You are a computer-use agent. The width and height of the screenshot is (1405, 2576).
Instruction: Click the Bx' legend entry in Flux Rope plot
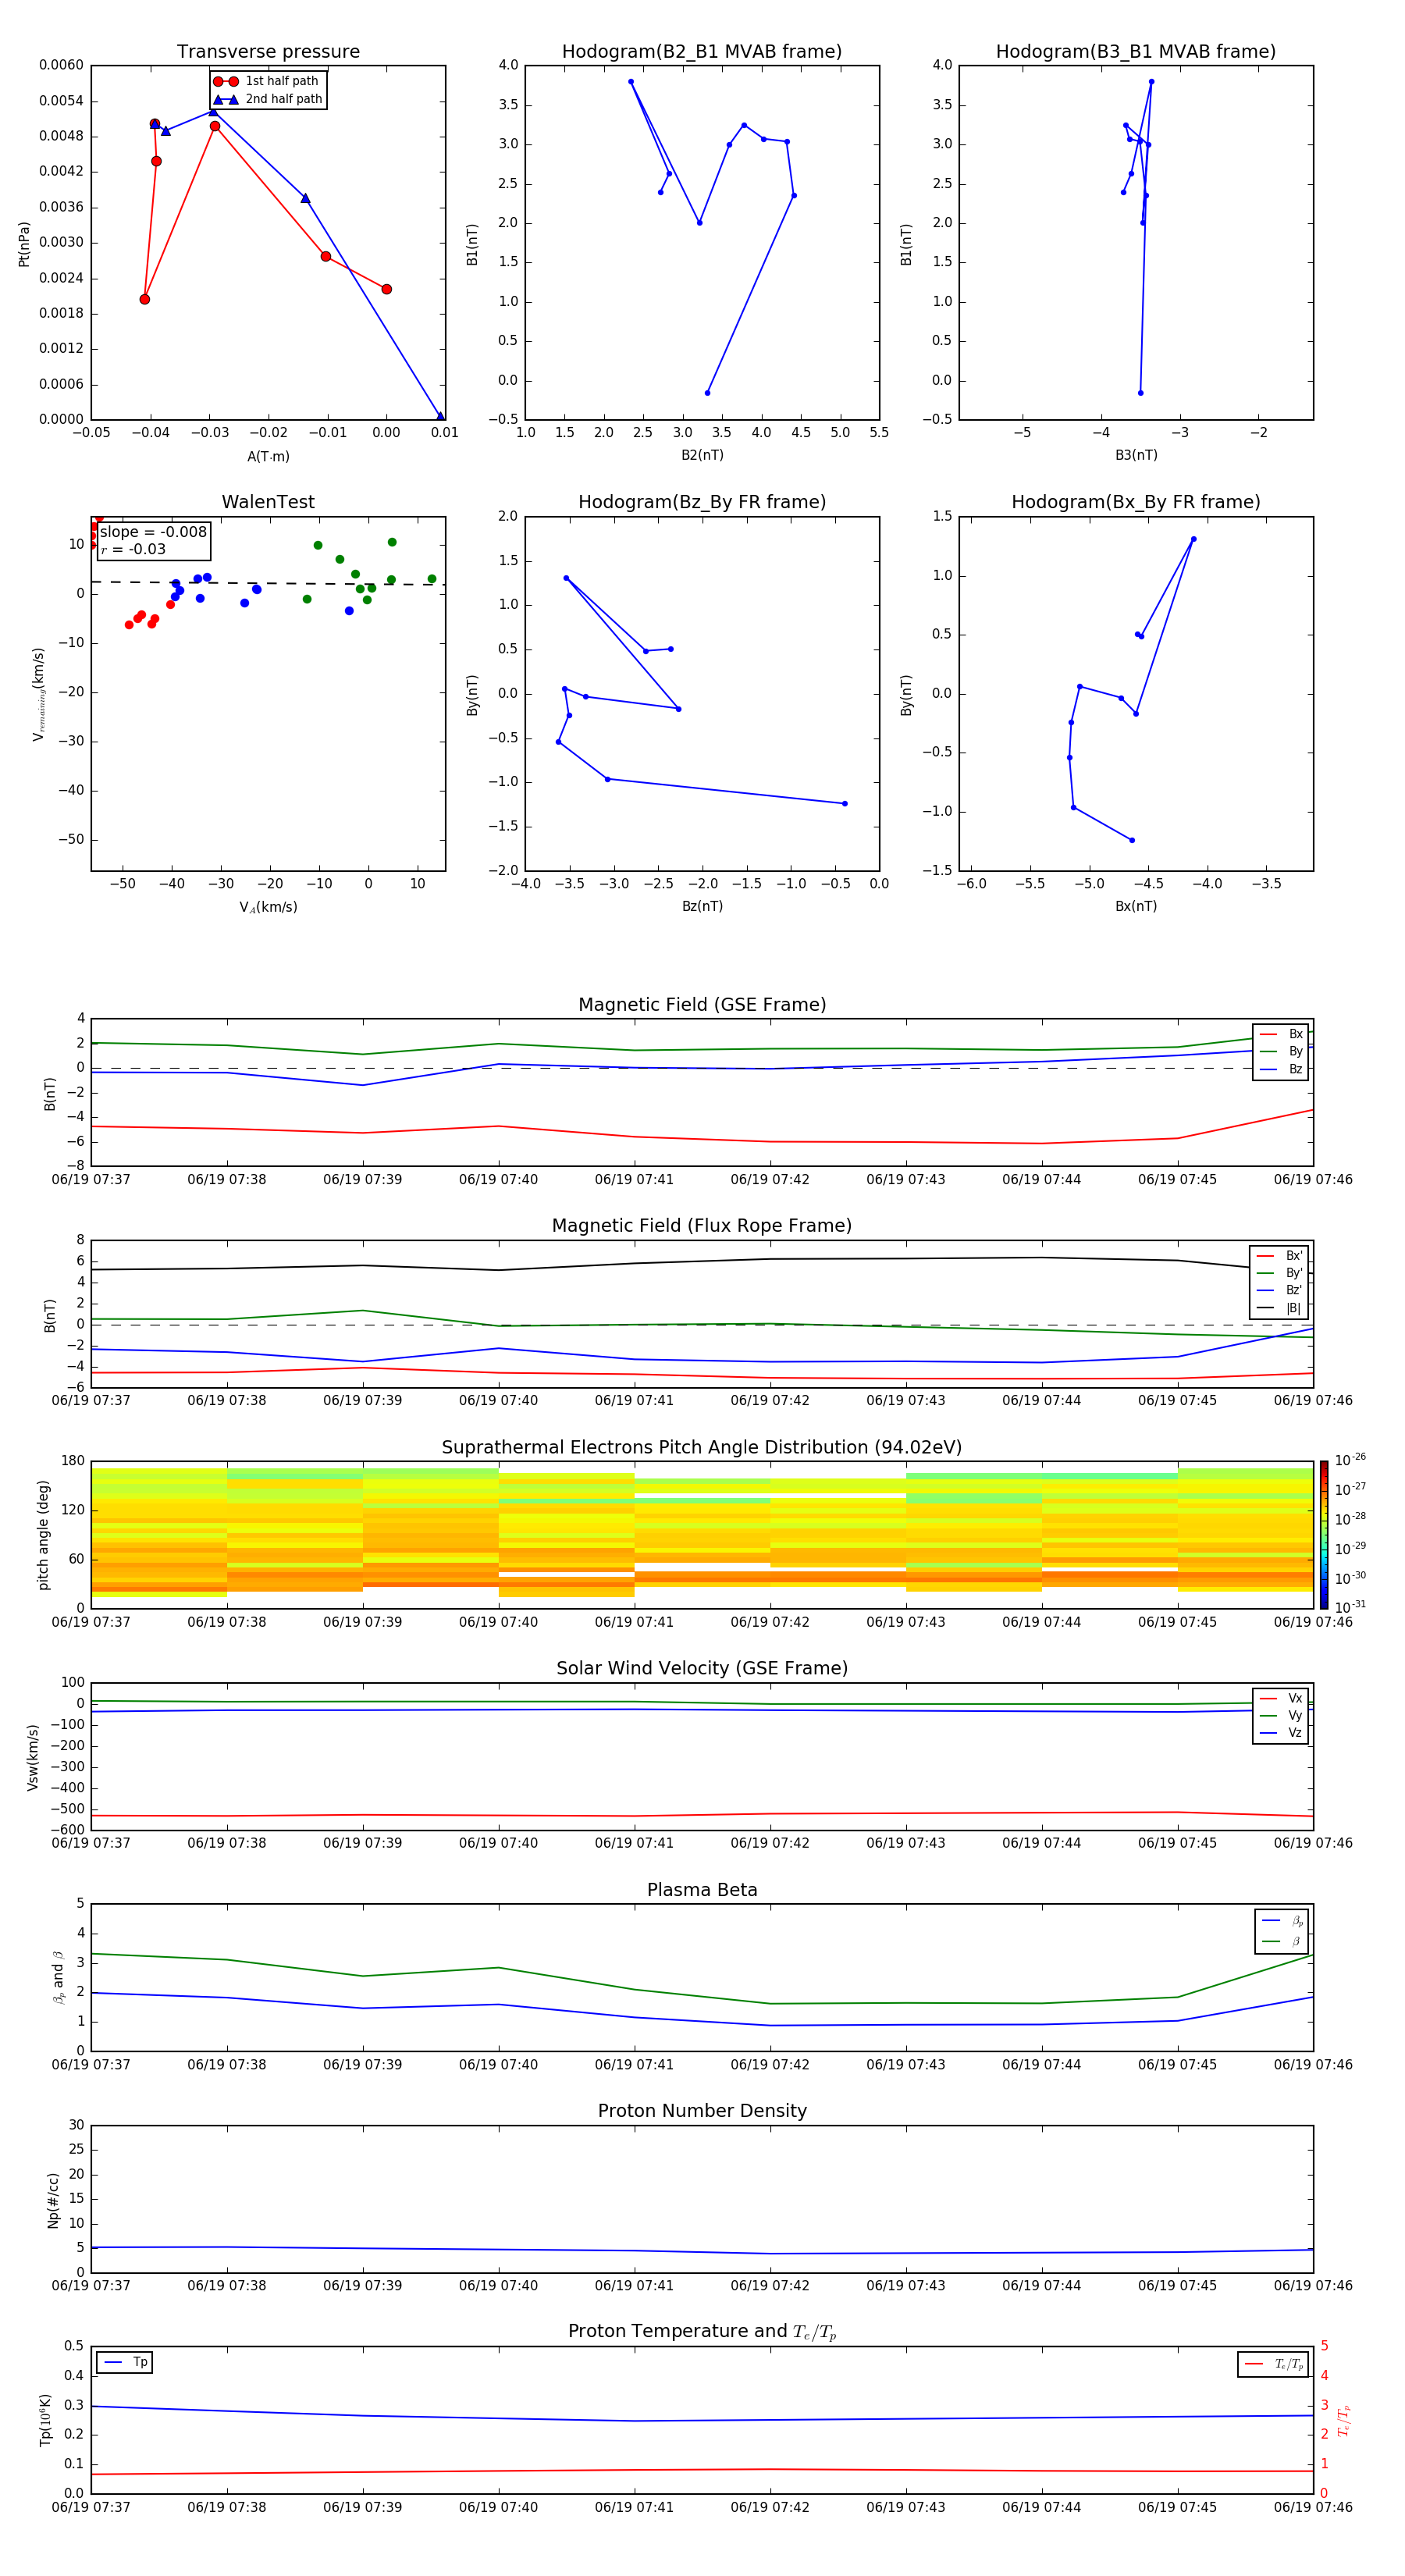[x=1280, y=1256]
